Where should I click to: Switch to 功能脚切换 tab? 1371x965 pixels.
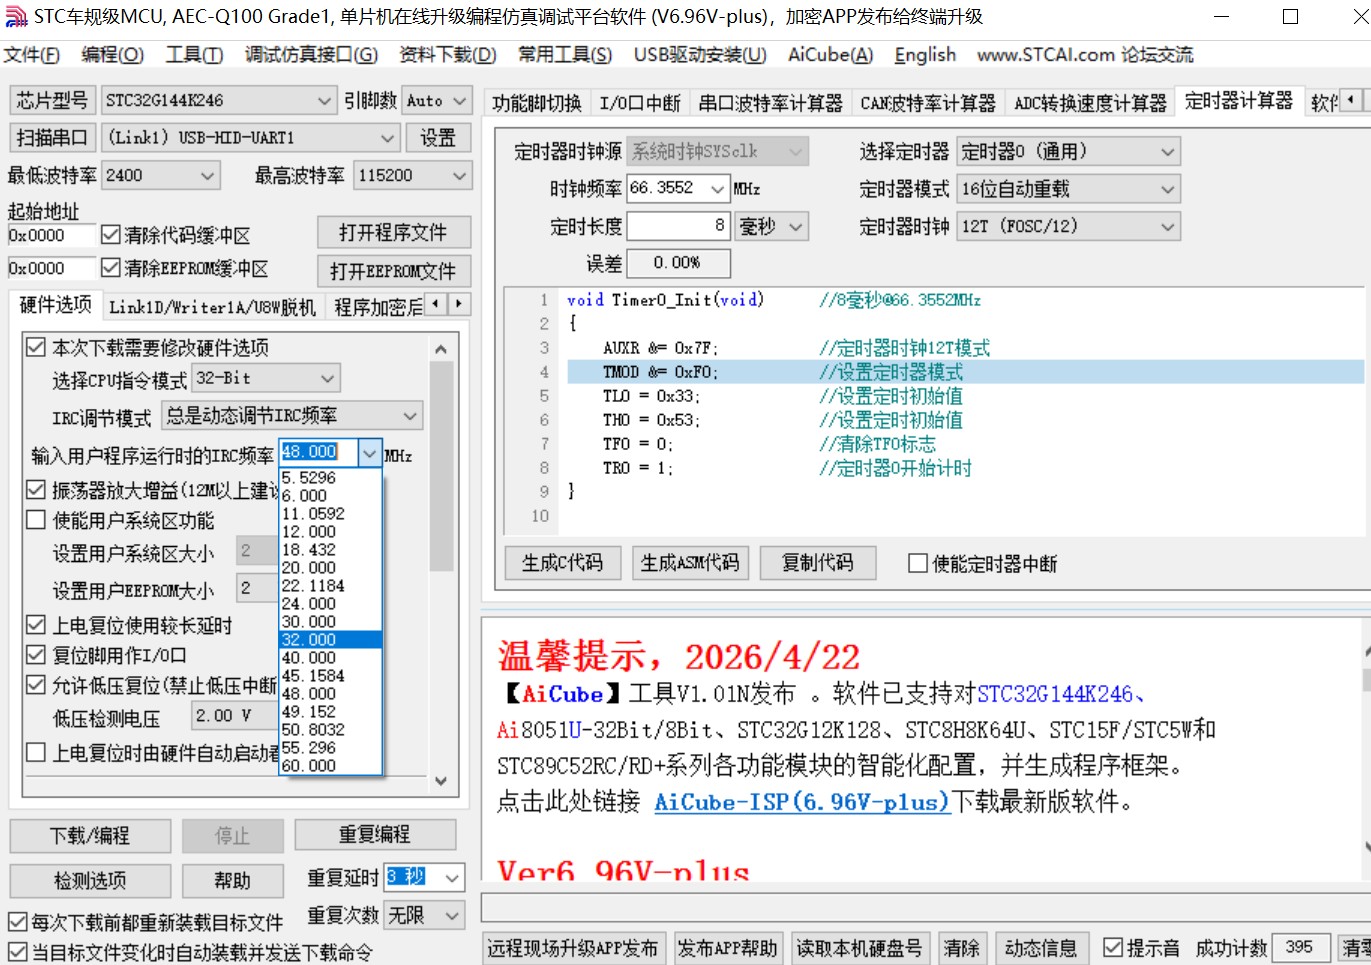pos(537,103)
